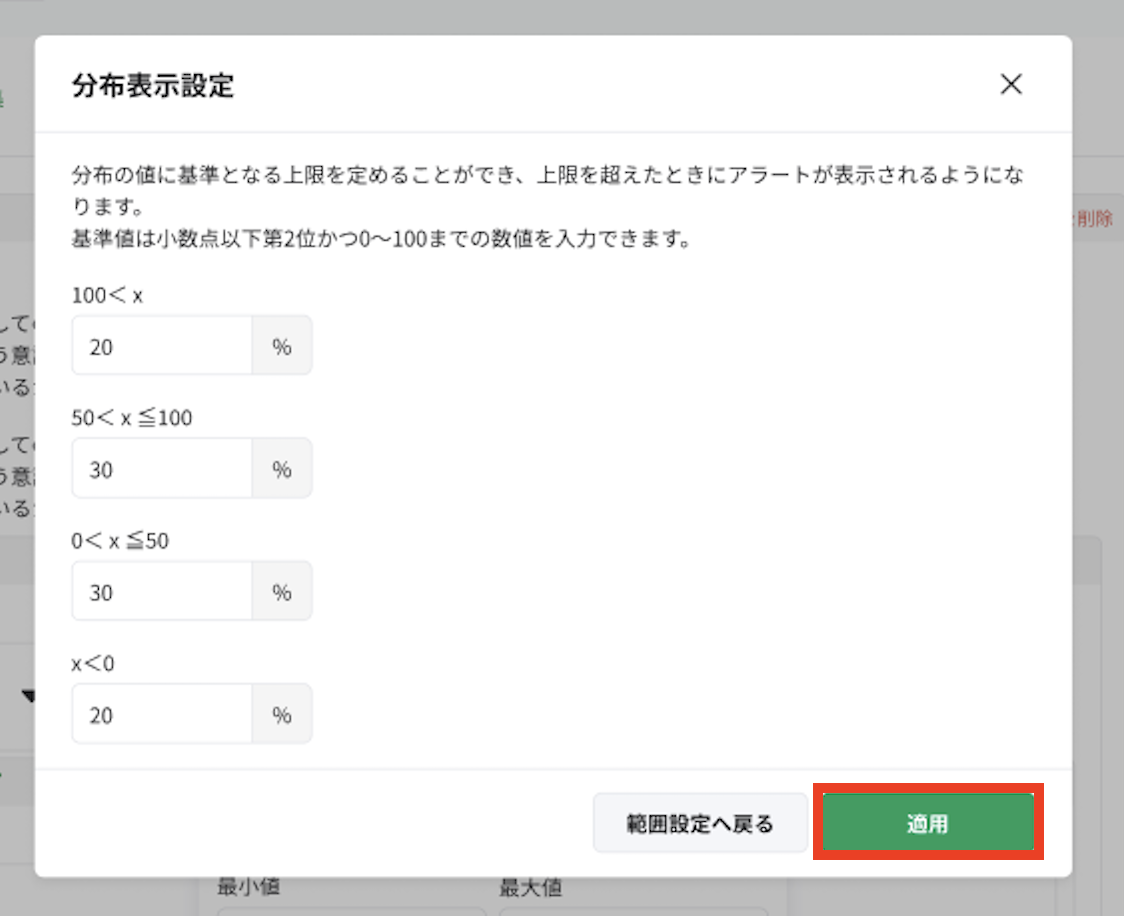Click the % unit beside the x＜0 field
1124x916 pixels.
pyautogui.click(x=281, y=714)
